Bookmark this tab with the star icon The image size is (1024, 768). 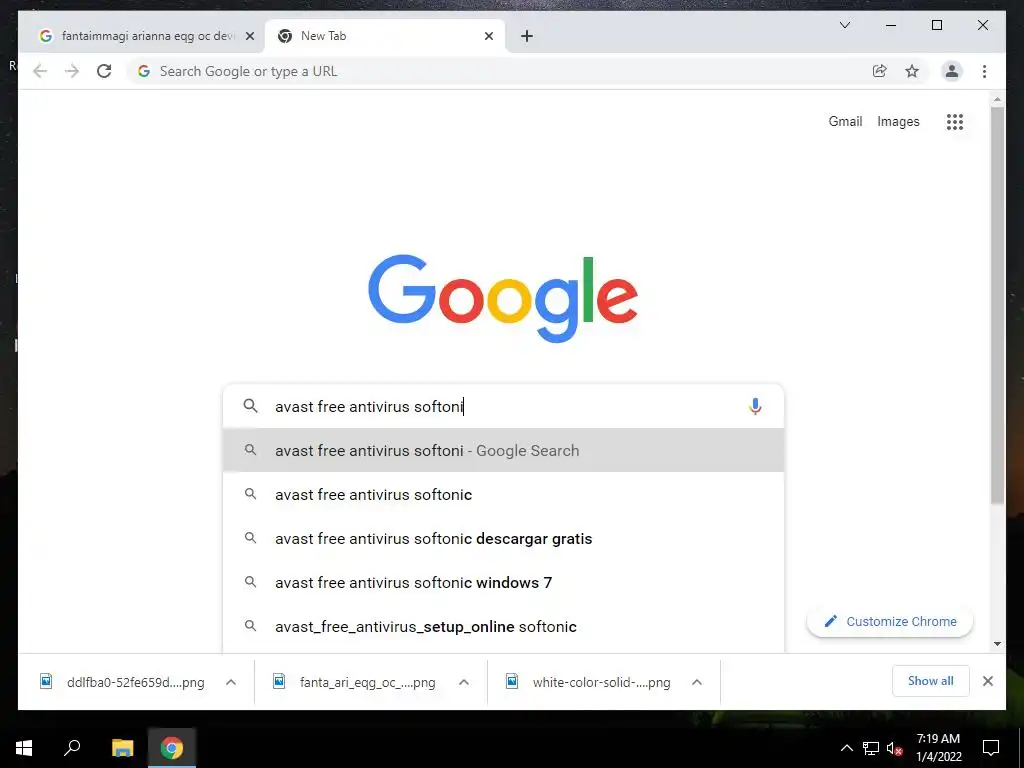click(912, 71)
